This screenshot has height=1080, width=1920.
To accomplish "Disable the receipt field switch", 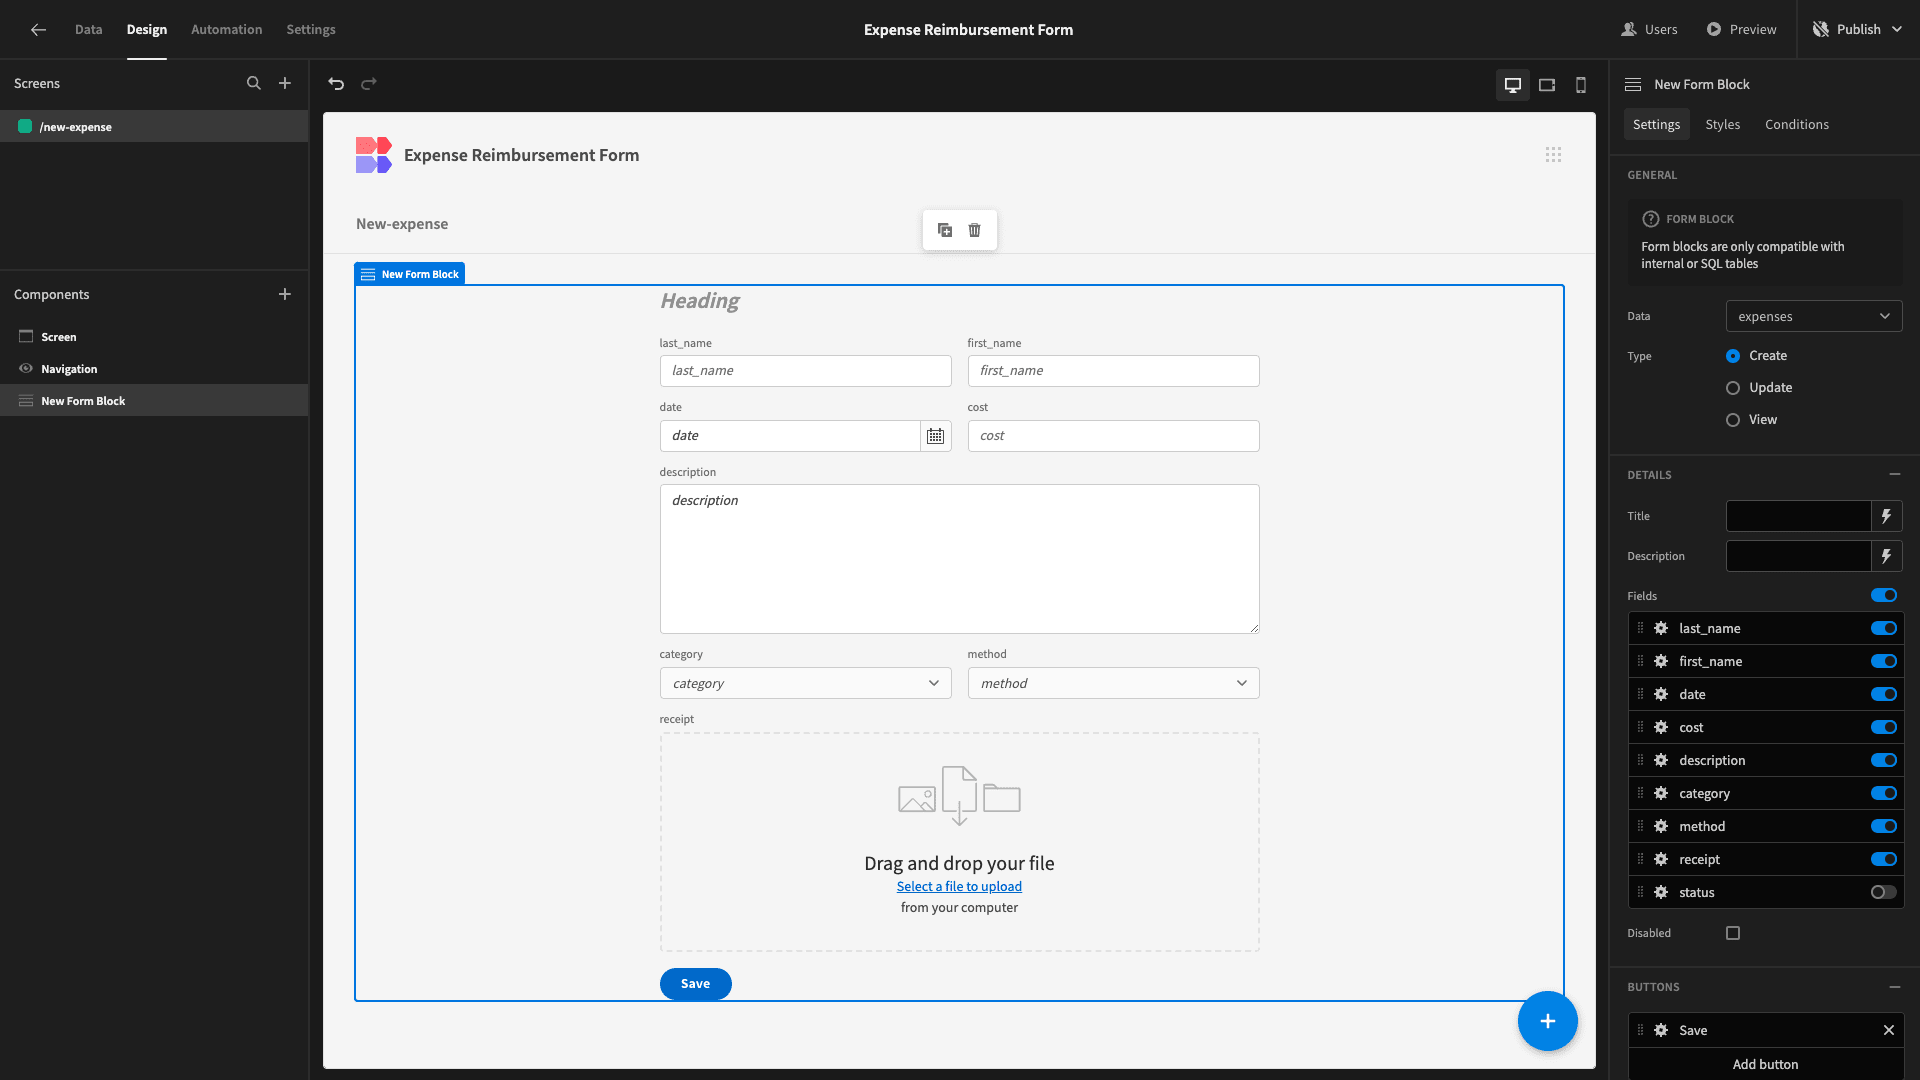I will (1884, 859).
